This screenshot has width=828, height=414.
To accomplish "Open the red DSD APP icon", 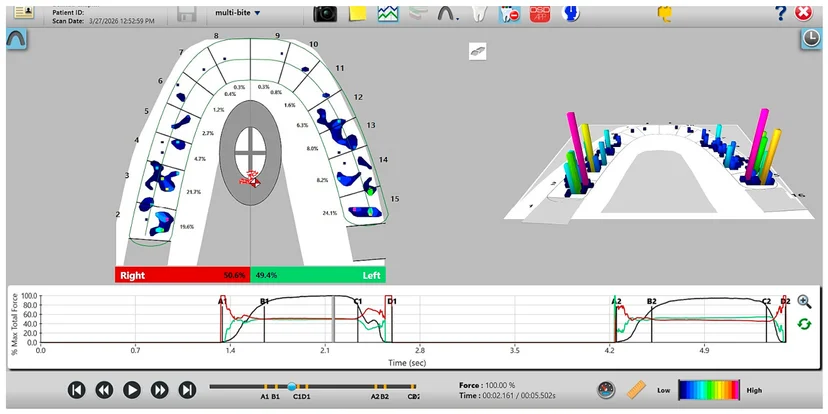I will (540, 14).
